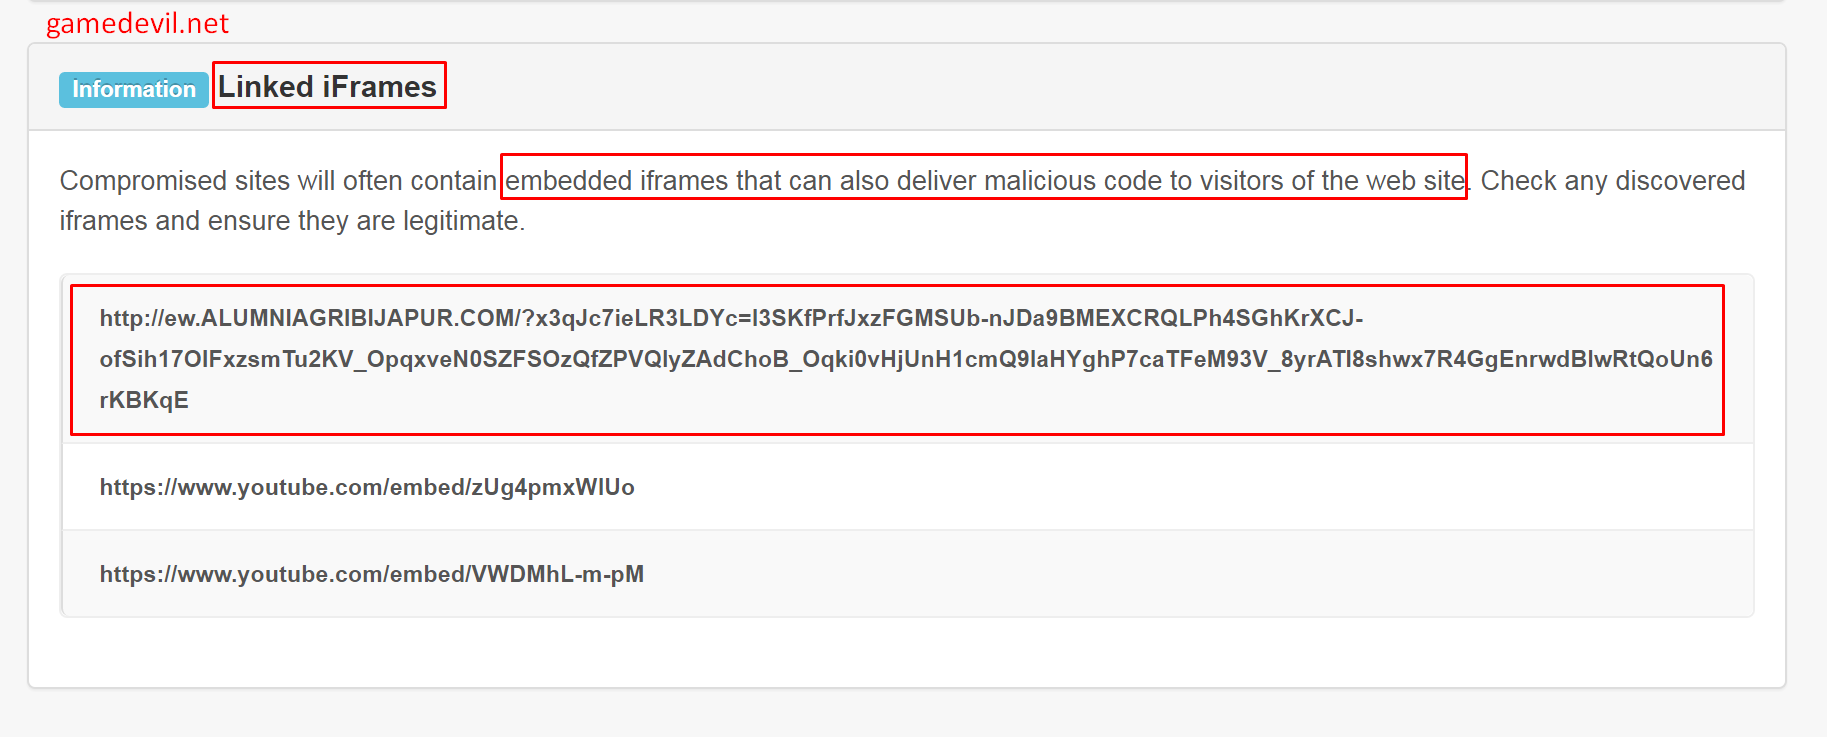Click the 'Compromised sites will often contain' text

(x=278, y=181)
